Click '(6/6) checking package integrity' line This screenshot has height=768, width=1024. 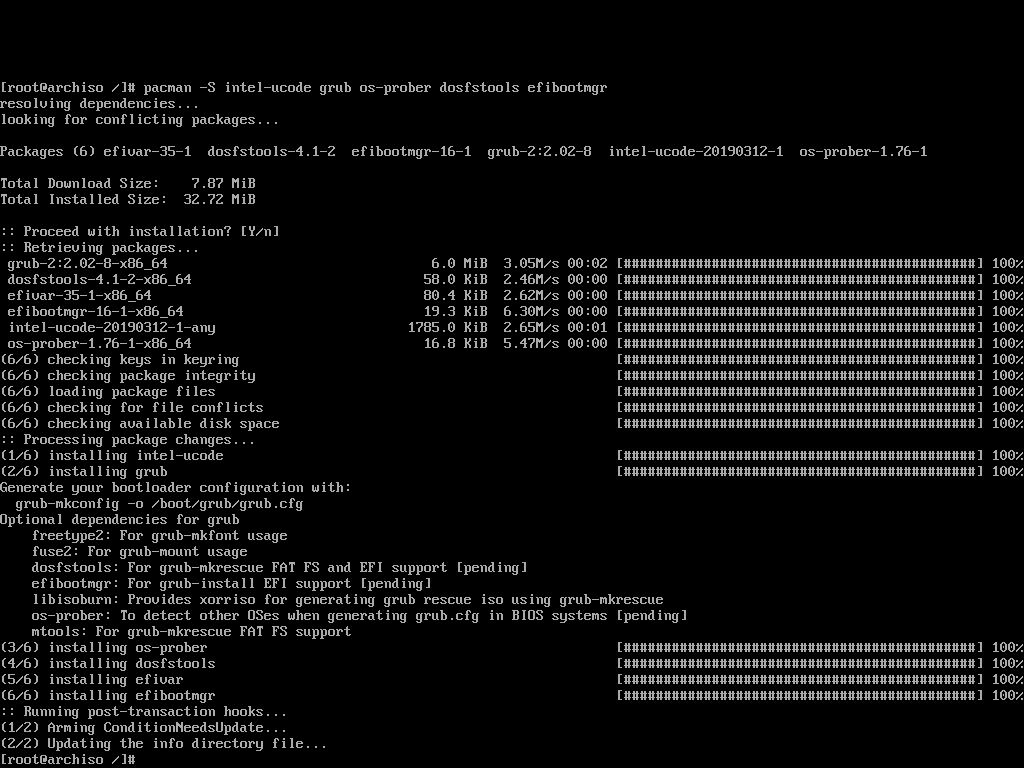tap(127, 376)
